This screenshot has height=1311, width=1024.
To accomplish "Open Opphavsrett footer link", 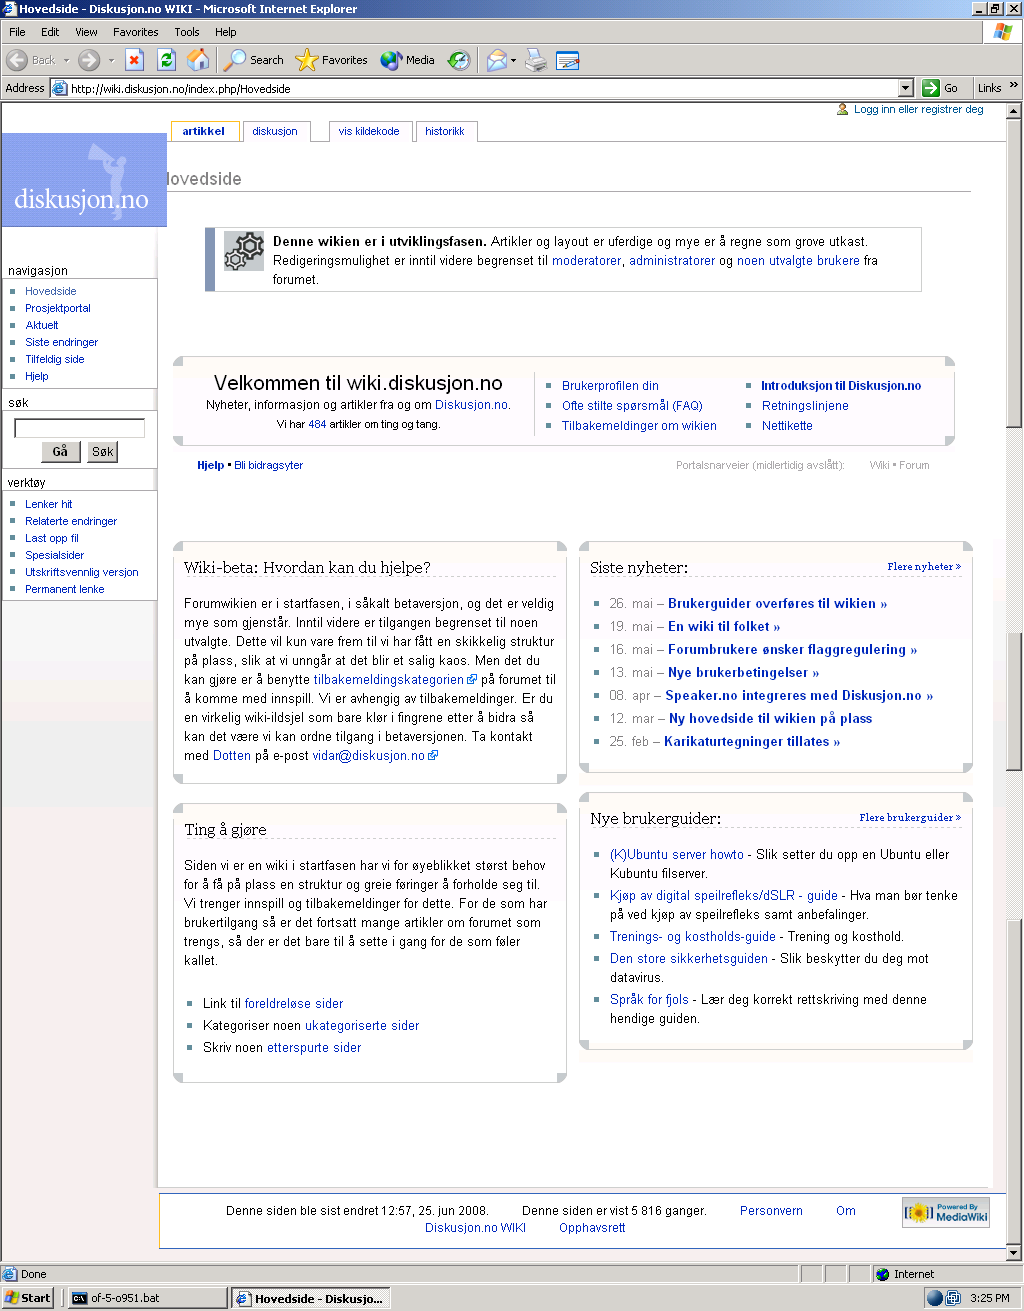I will coord(592,1227).
